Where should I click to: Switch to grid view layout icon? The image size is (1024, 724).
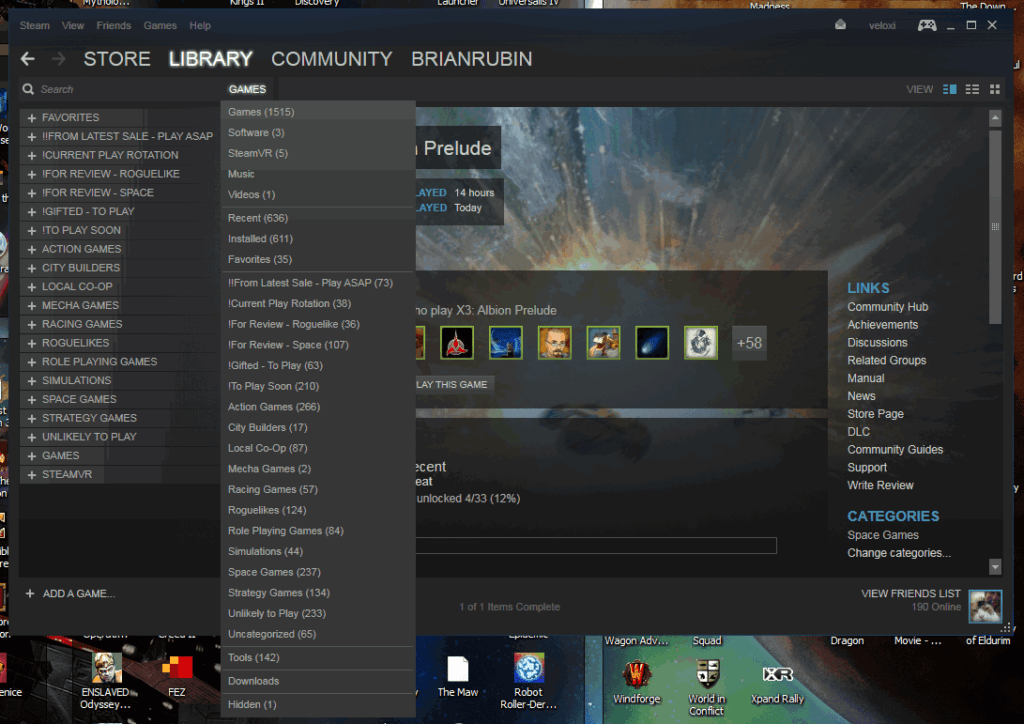(994, 89)
